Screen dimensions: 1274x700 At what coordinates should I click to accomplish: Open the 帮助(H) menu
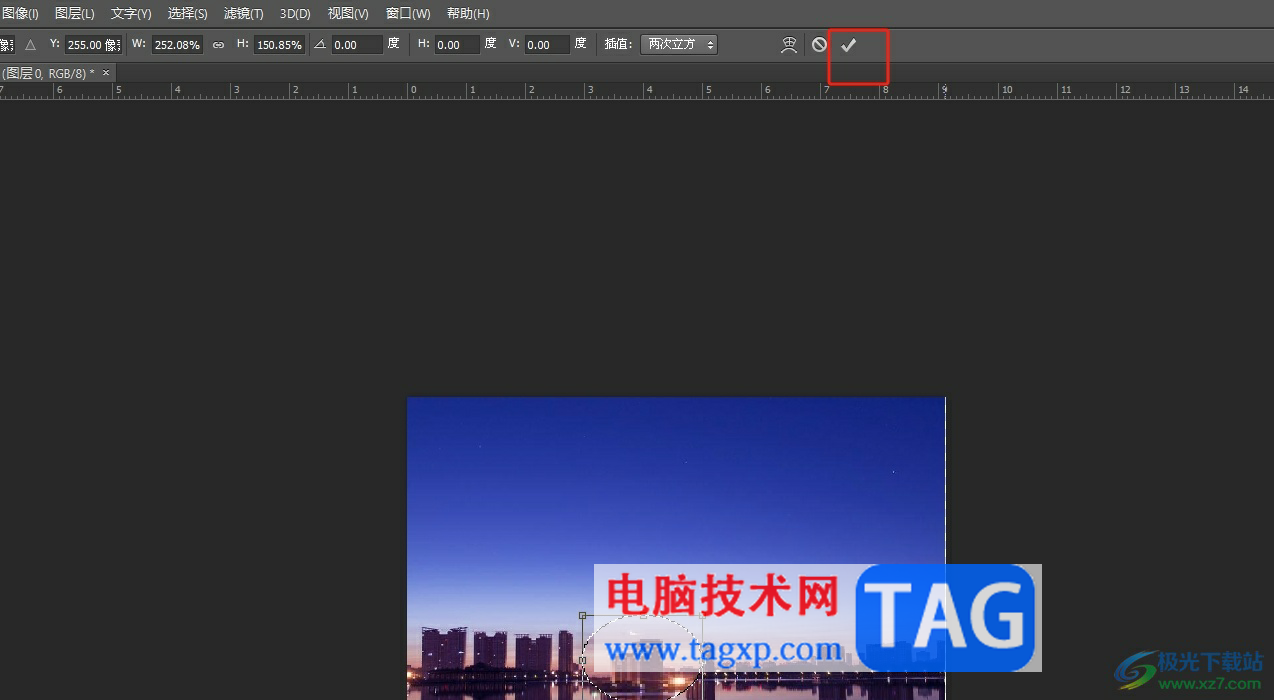click(x=468, y=14)
